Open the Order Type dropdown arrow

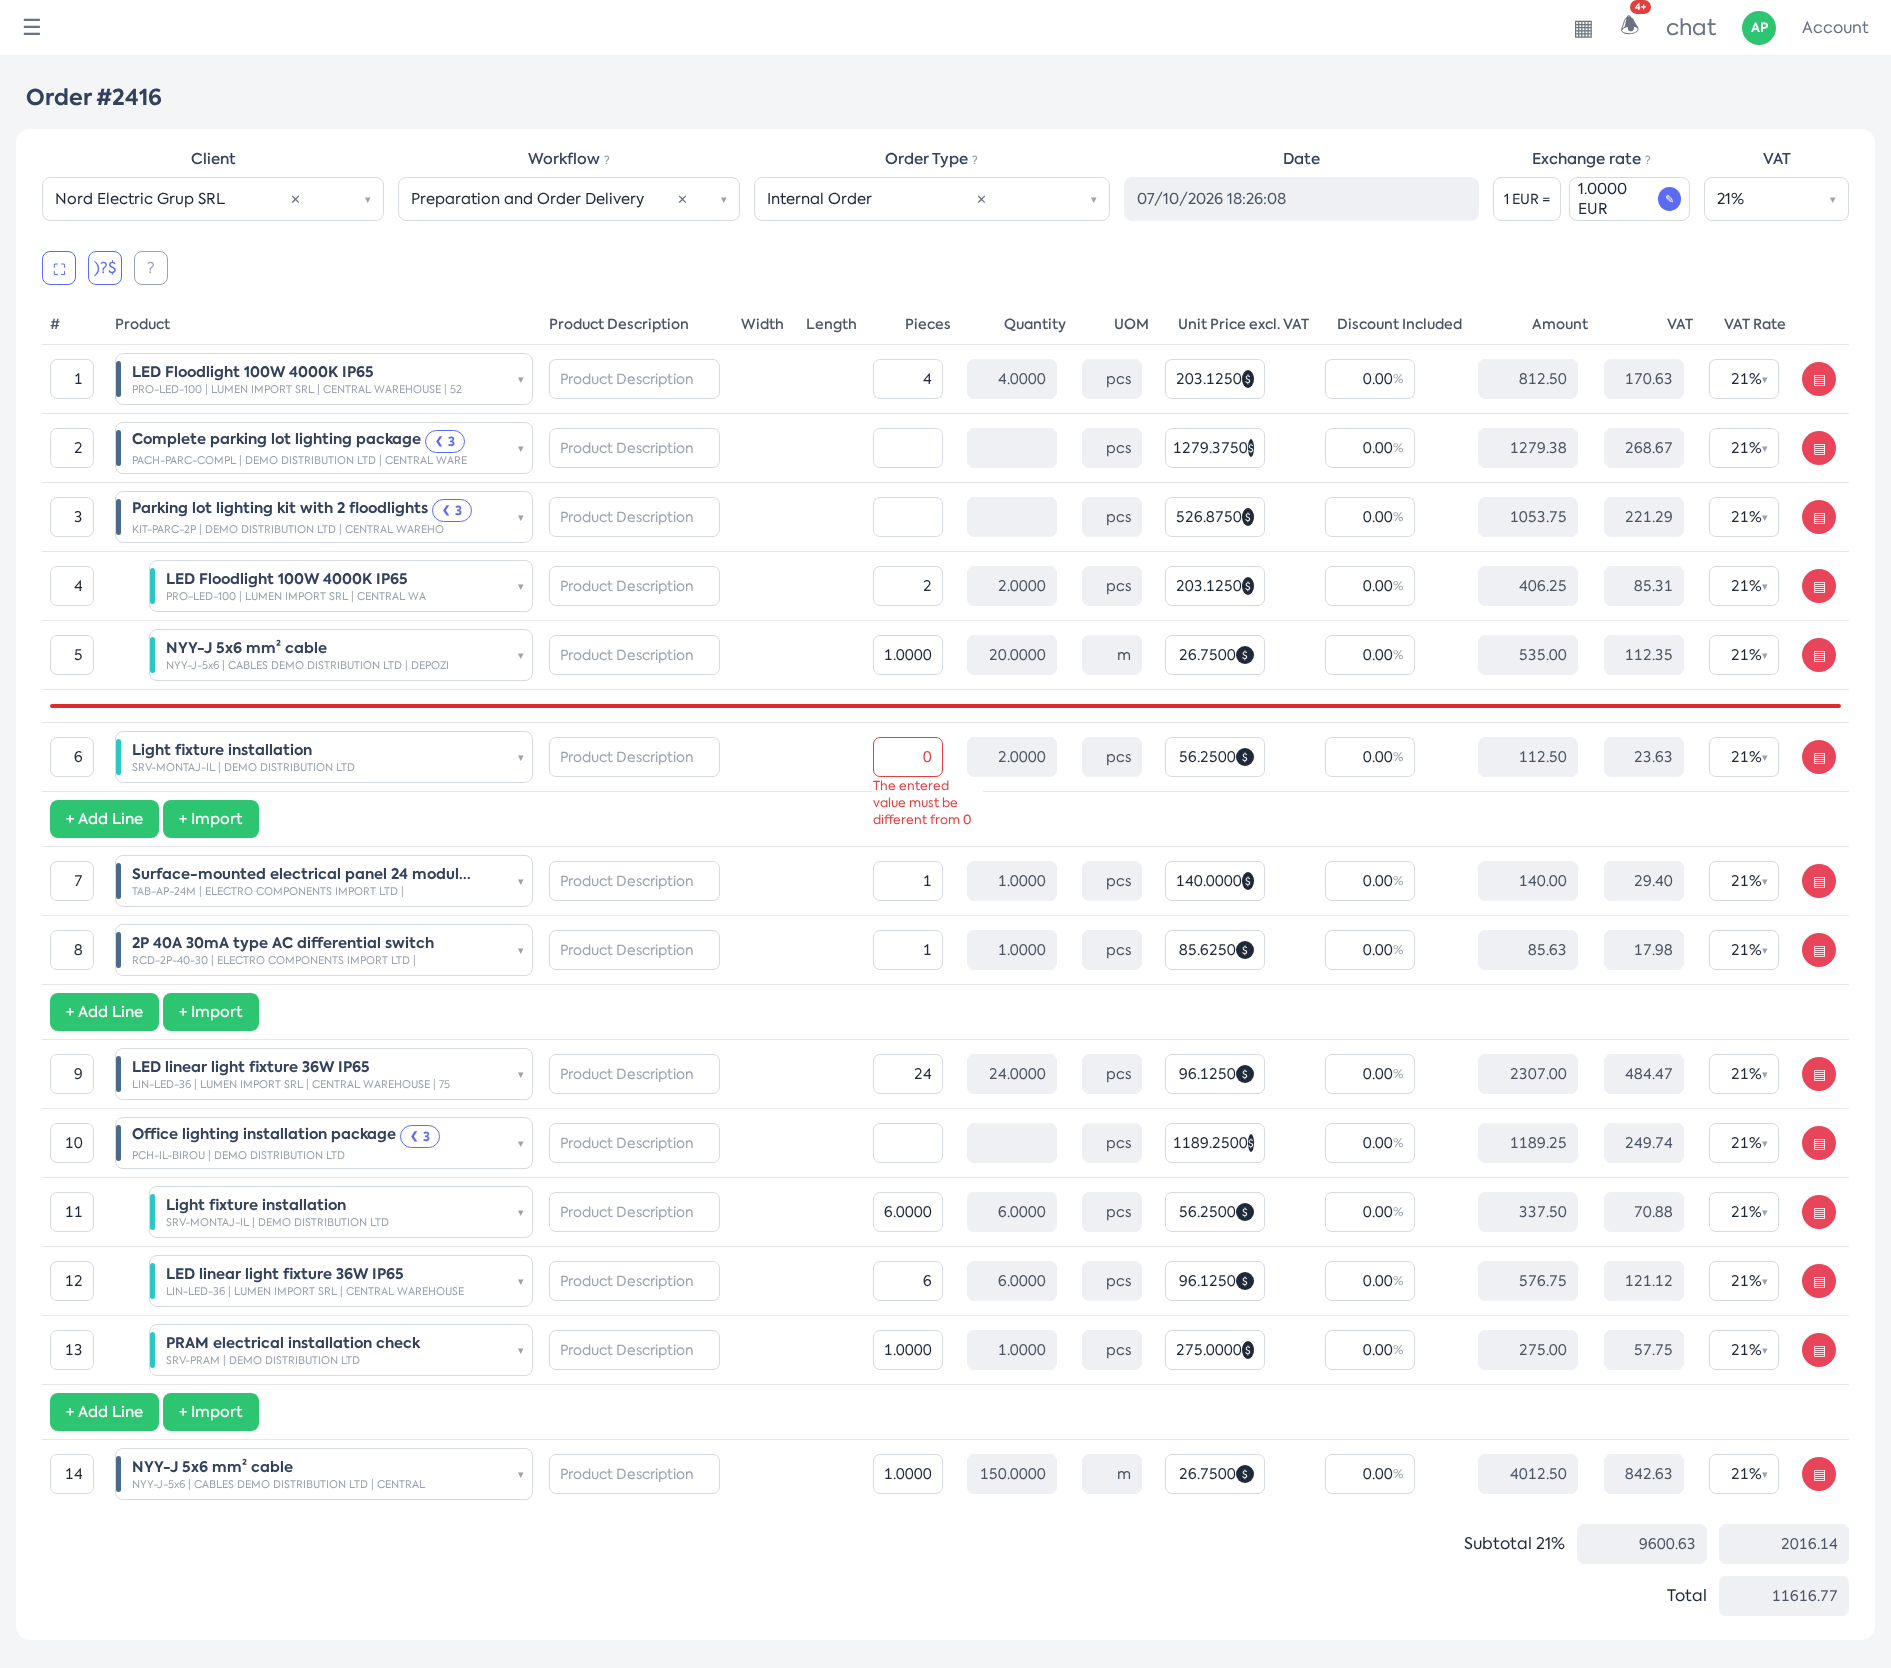[1093, 200]
